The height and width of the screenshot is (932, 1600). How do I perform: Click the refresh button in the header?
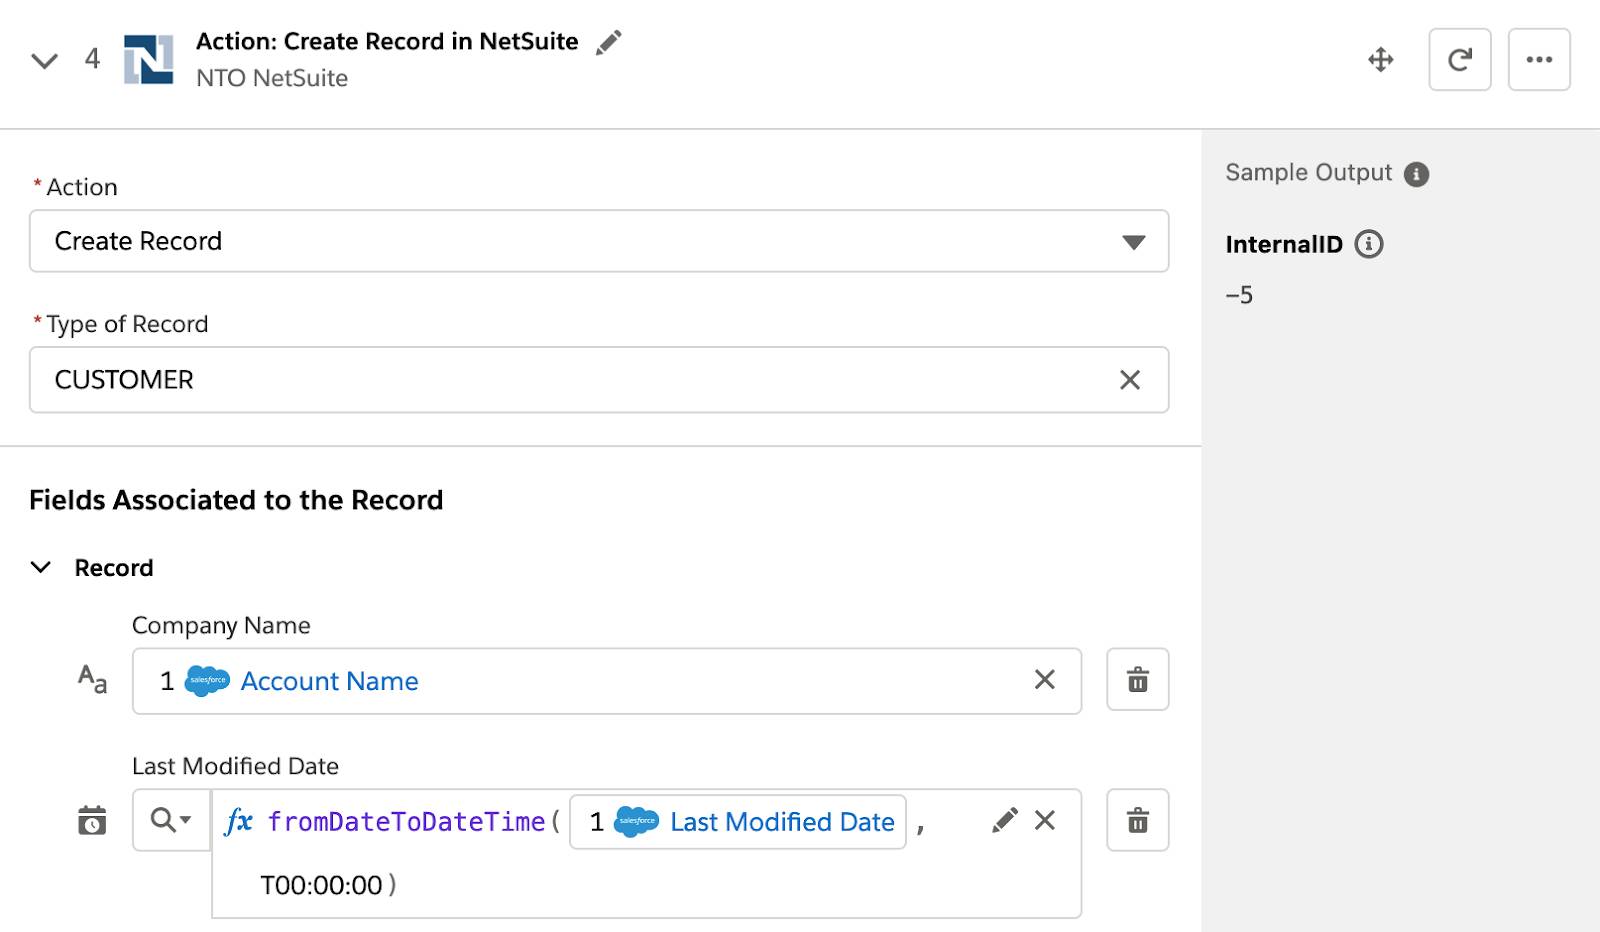tap(1460, 60)
